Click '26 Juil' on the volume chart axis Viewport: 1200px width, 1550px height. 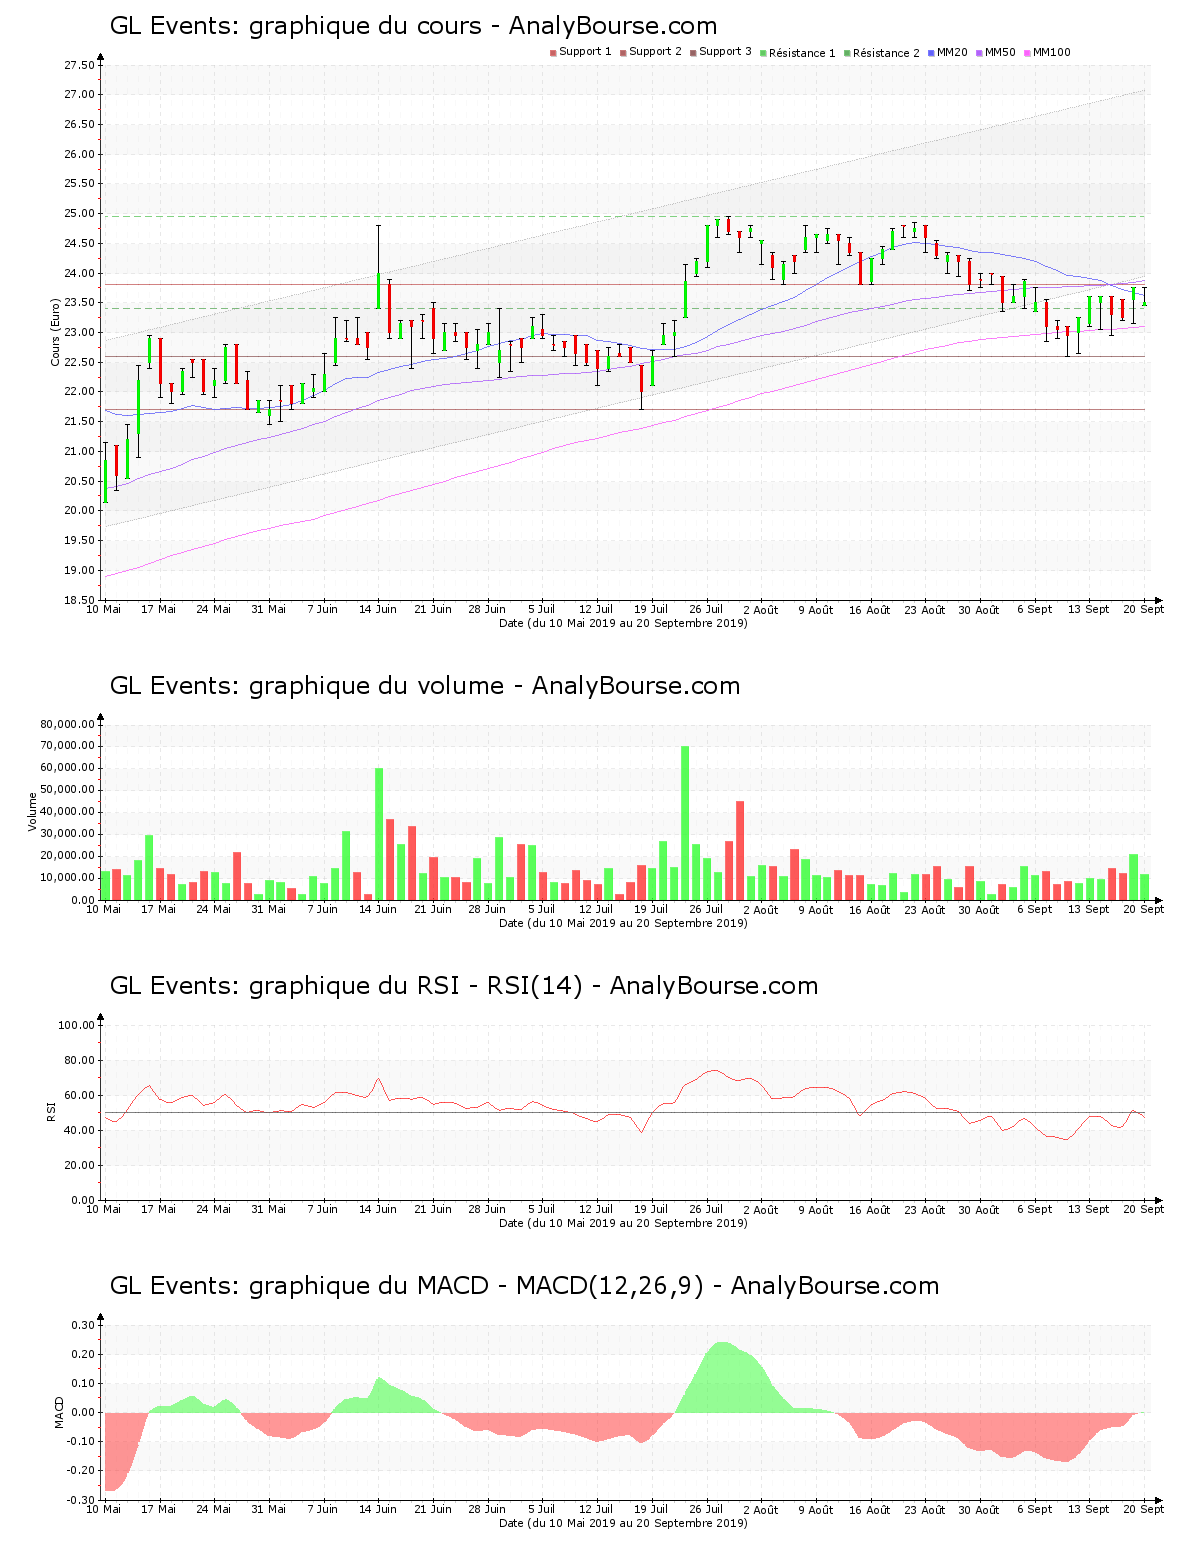pos(706,909)
